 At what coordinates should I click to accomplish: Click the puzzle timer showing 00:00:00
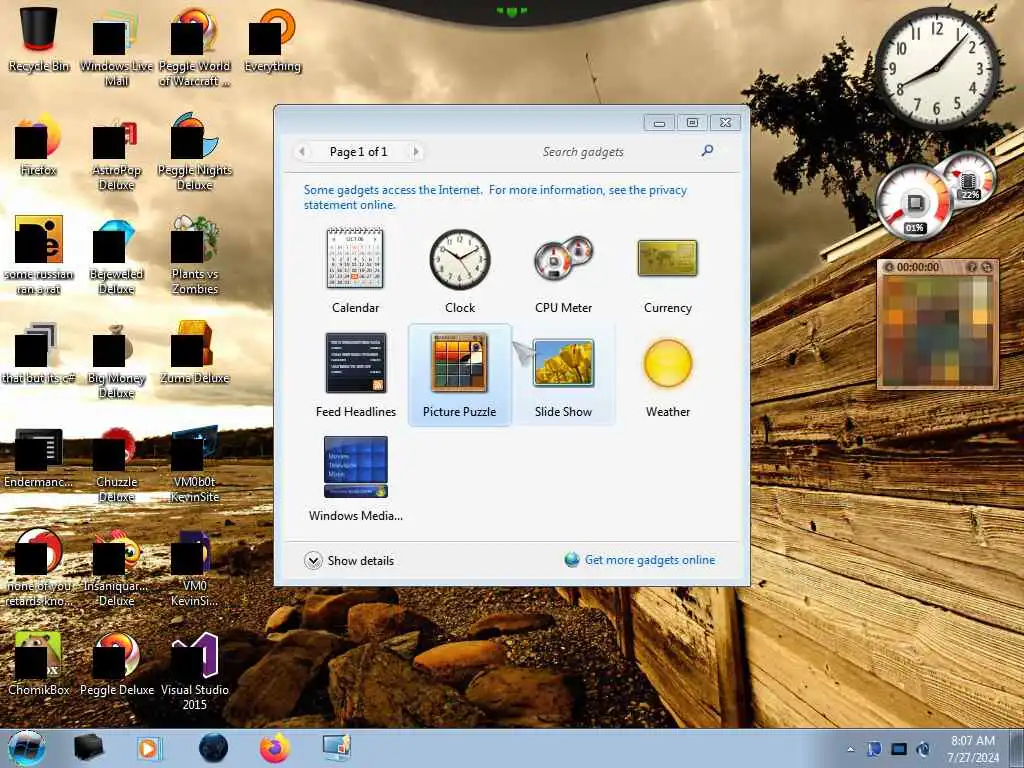918,267
